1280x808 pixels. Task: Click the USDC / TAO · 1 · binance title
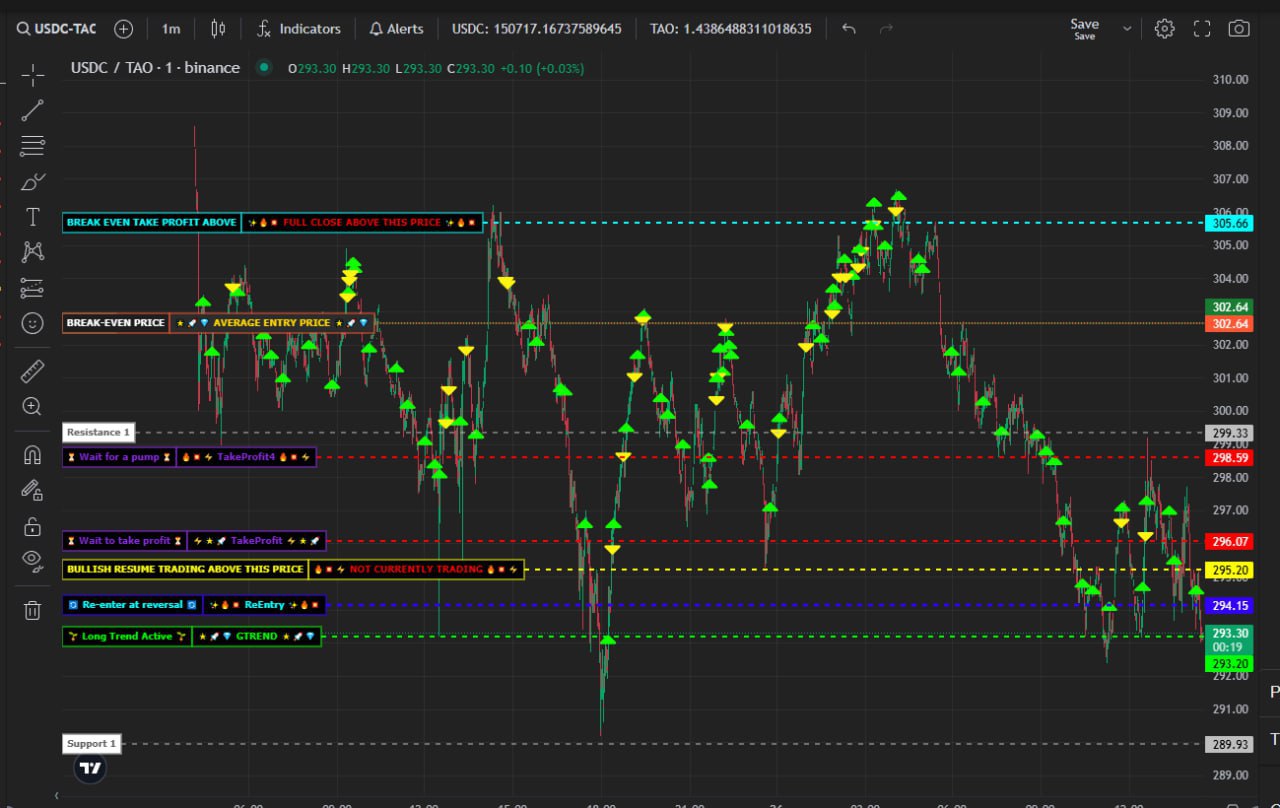coord(155,68)
